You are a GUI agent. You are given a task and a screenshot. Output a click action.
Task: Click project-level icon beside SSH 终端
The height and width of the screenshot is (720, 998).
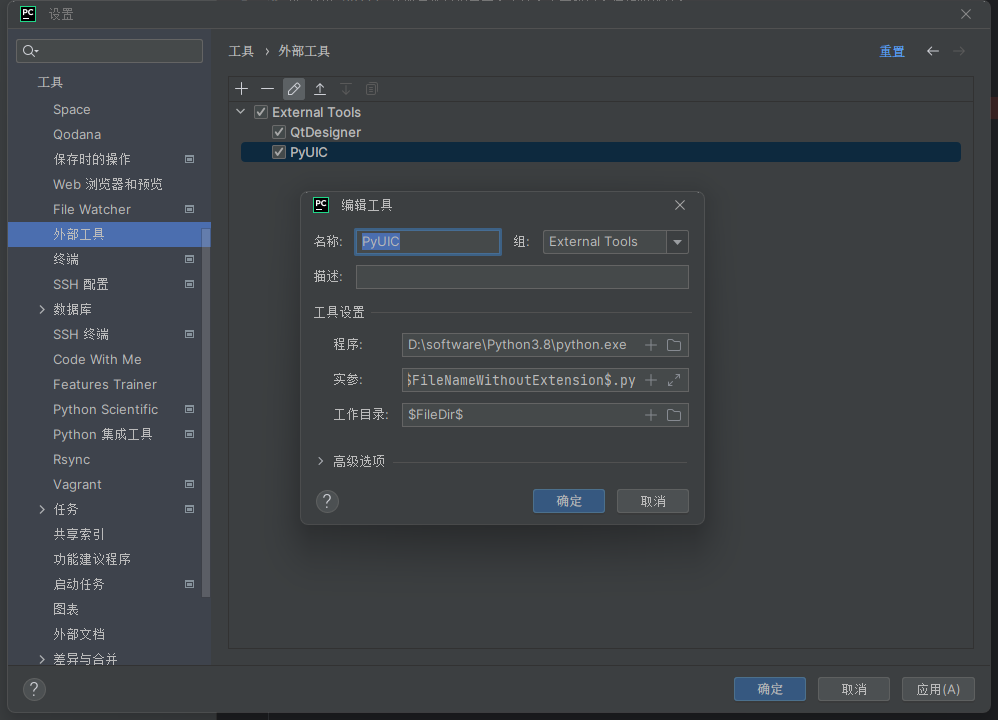click(189, 334)
